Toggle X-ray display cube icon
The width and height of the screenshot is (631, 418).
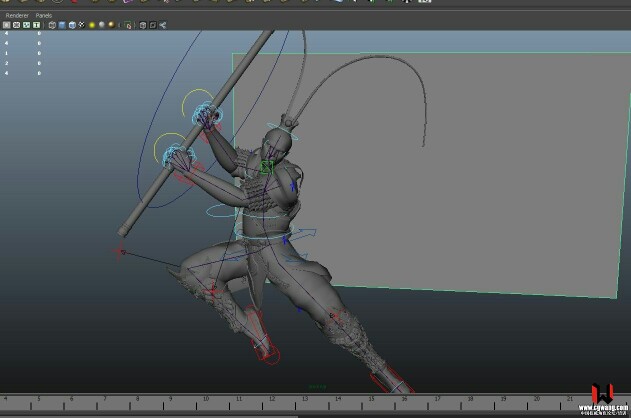click(143, 25)
